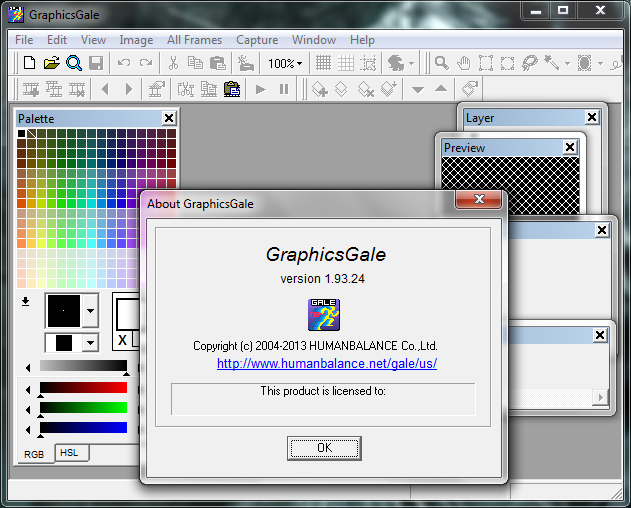Open the File menu

(x=24, y=40)
